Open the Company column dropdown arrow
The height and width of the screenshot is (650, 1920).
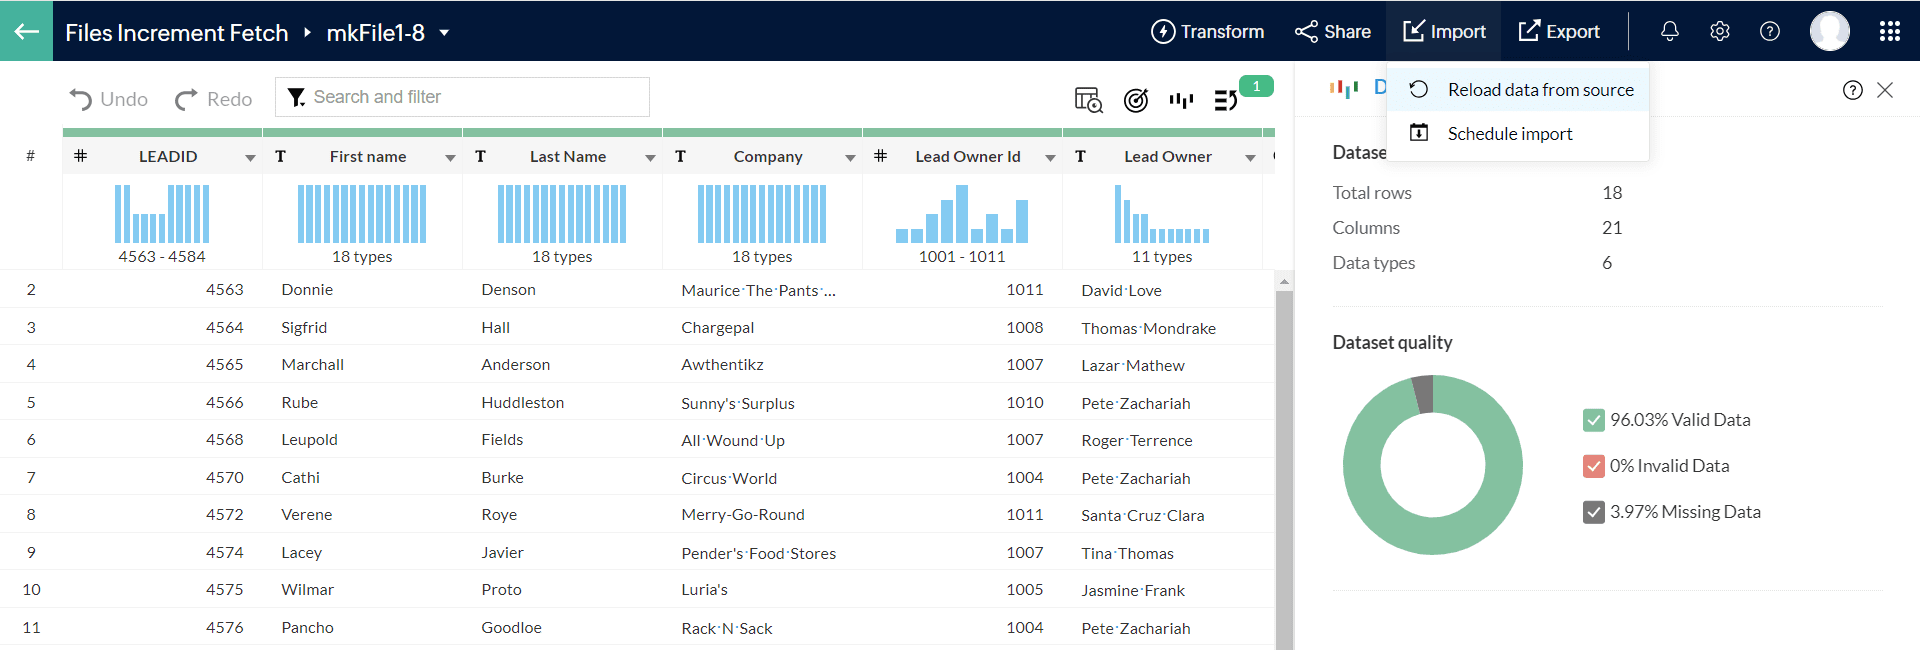(850, 158)
